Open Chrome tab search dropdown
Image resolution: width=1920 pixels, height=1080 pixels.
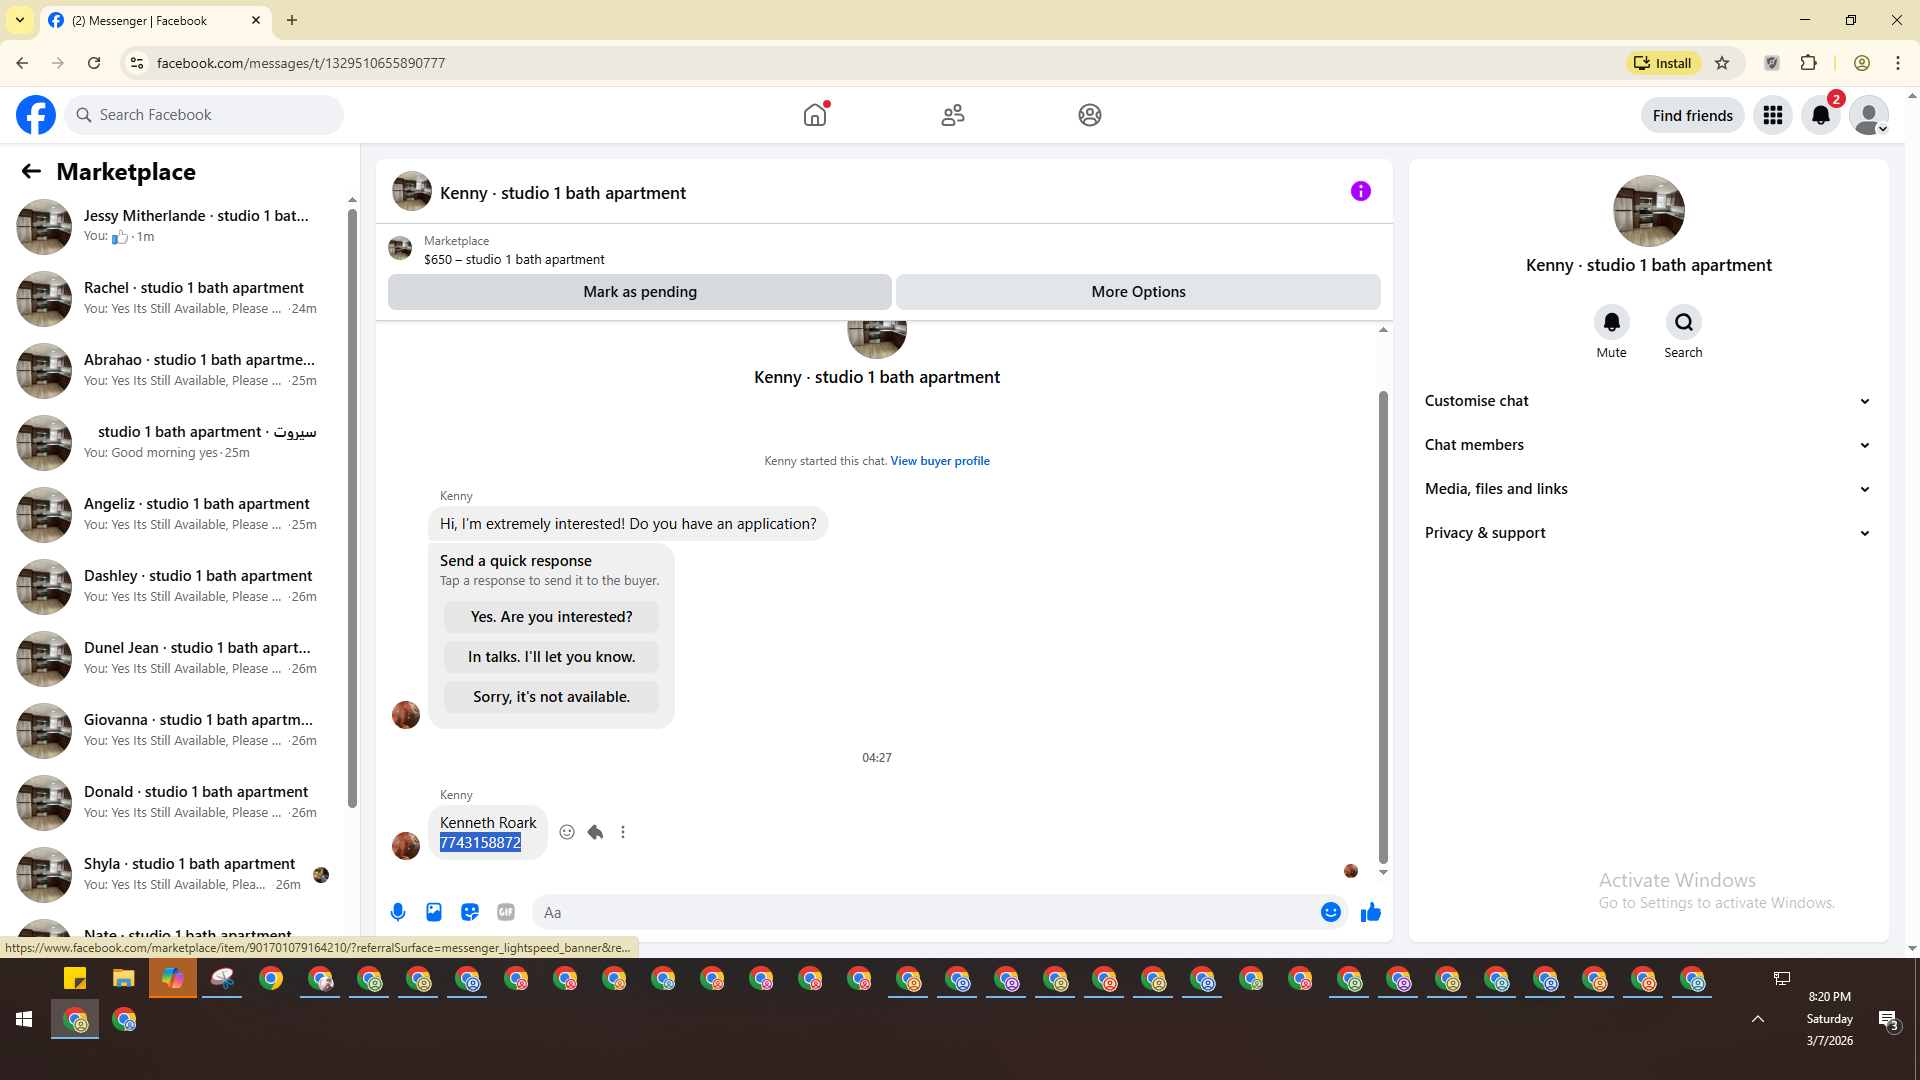[x=20, y=20]
